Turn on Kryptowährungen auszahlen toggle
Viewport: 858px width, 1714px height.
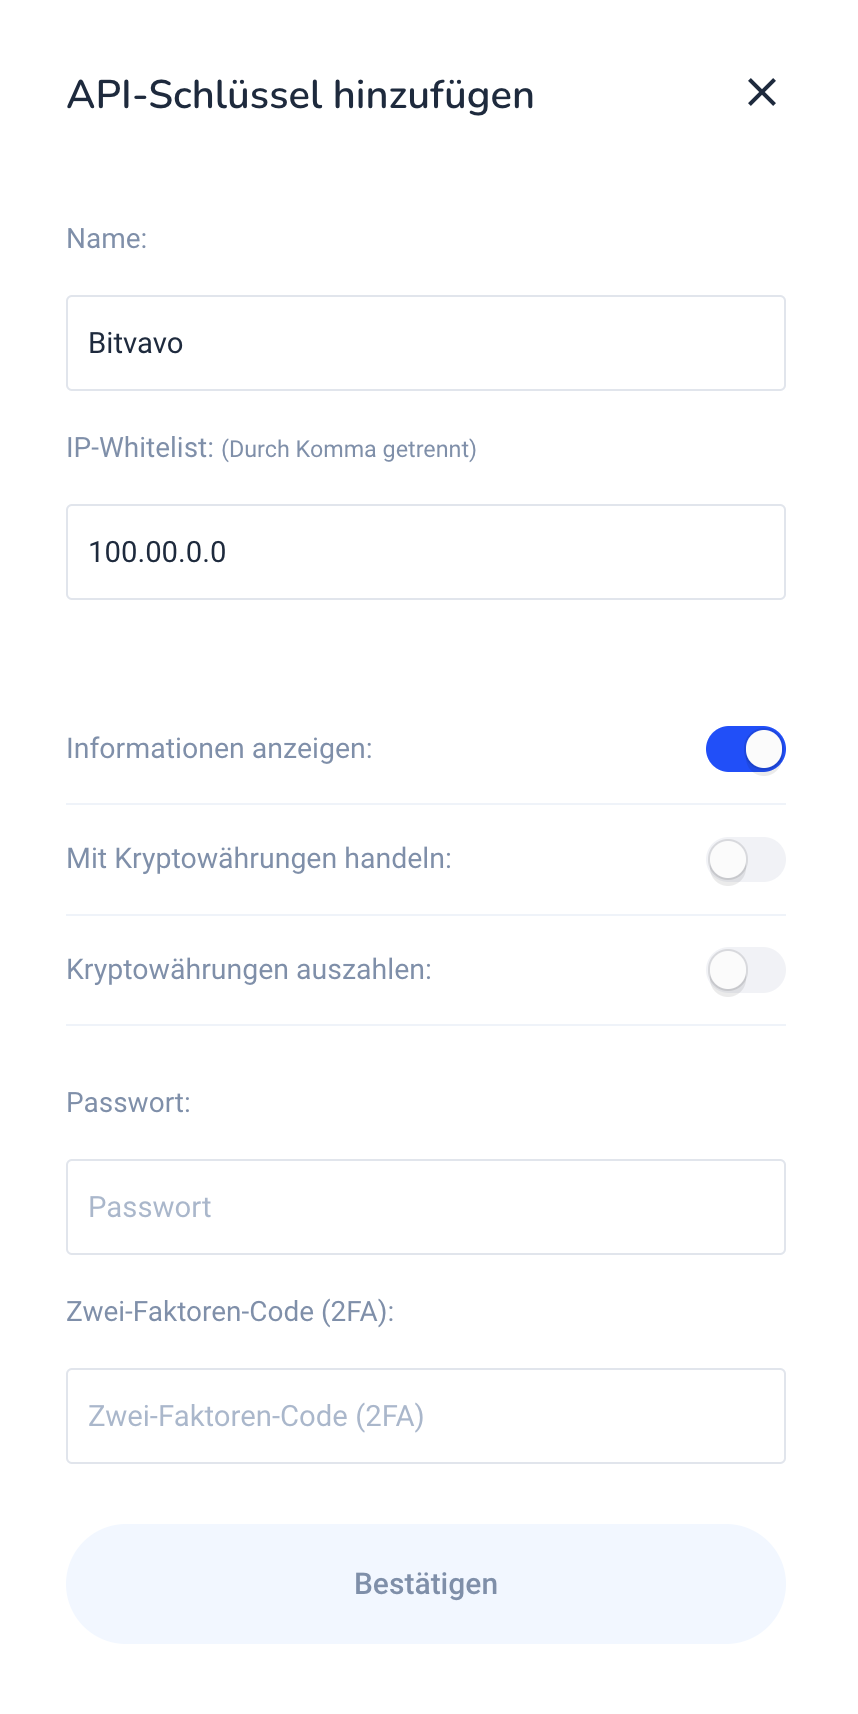(746, 970)
